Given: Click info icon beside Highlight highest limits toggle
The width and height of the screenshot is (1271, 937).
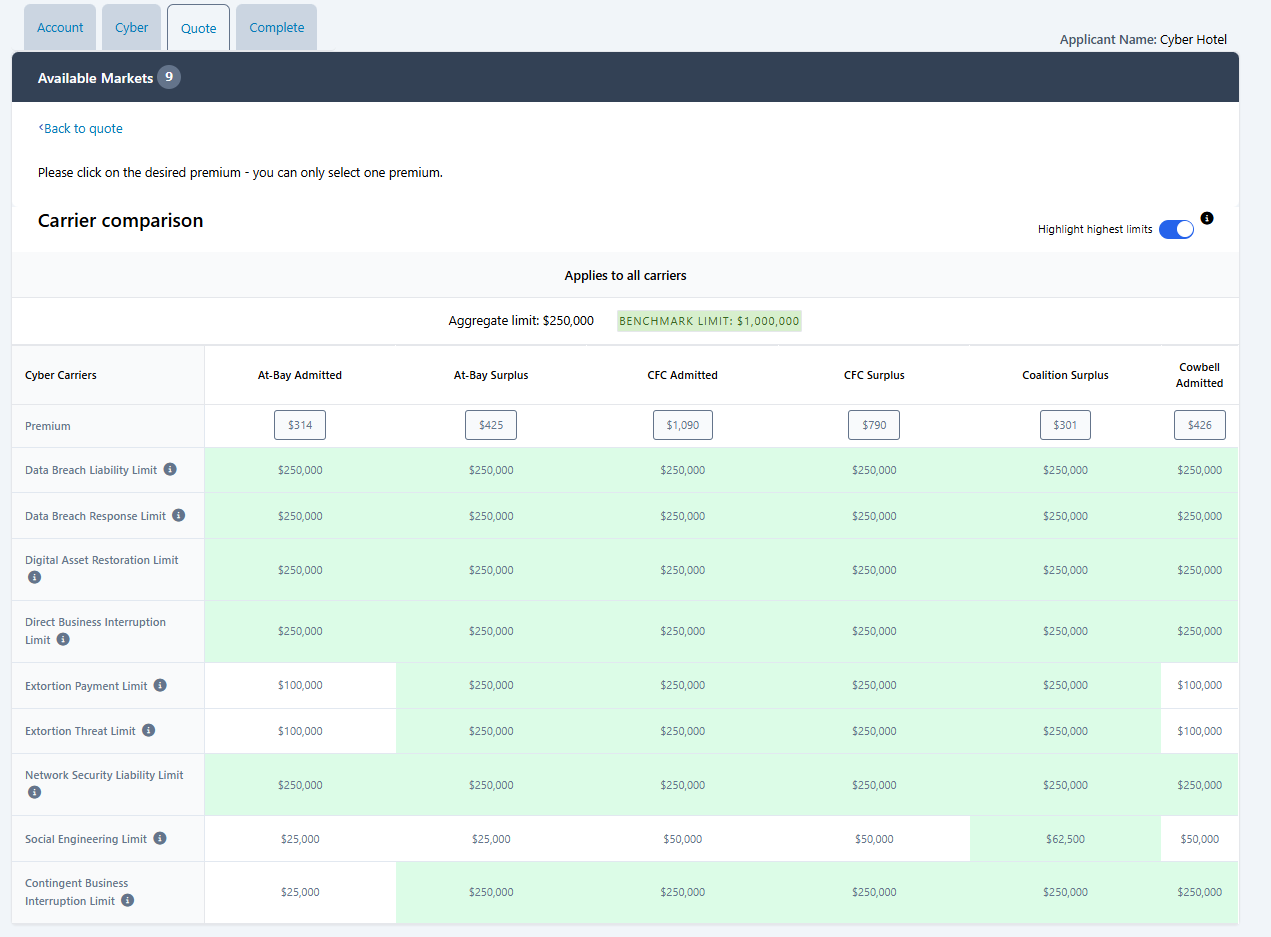Looking at the screenshot, I should tap(1207, 218).
